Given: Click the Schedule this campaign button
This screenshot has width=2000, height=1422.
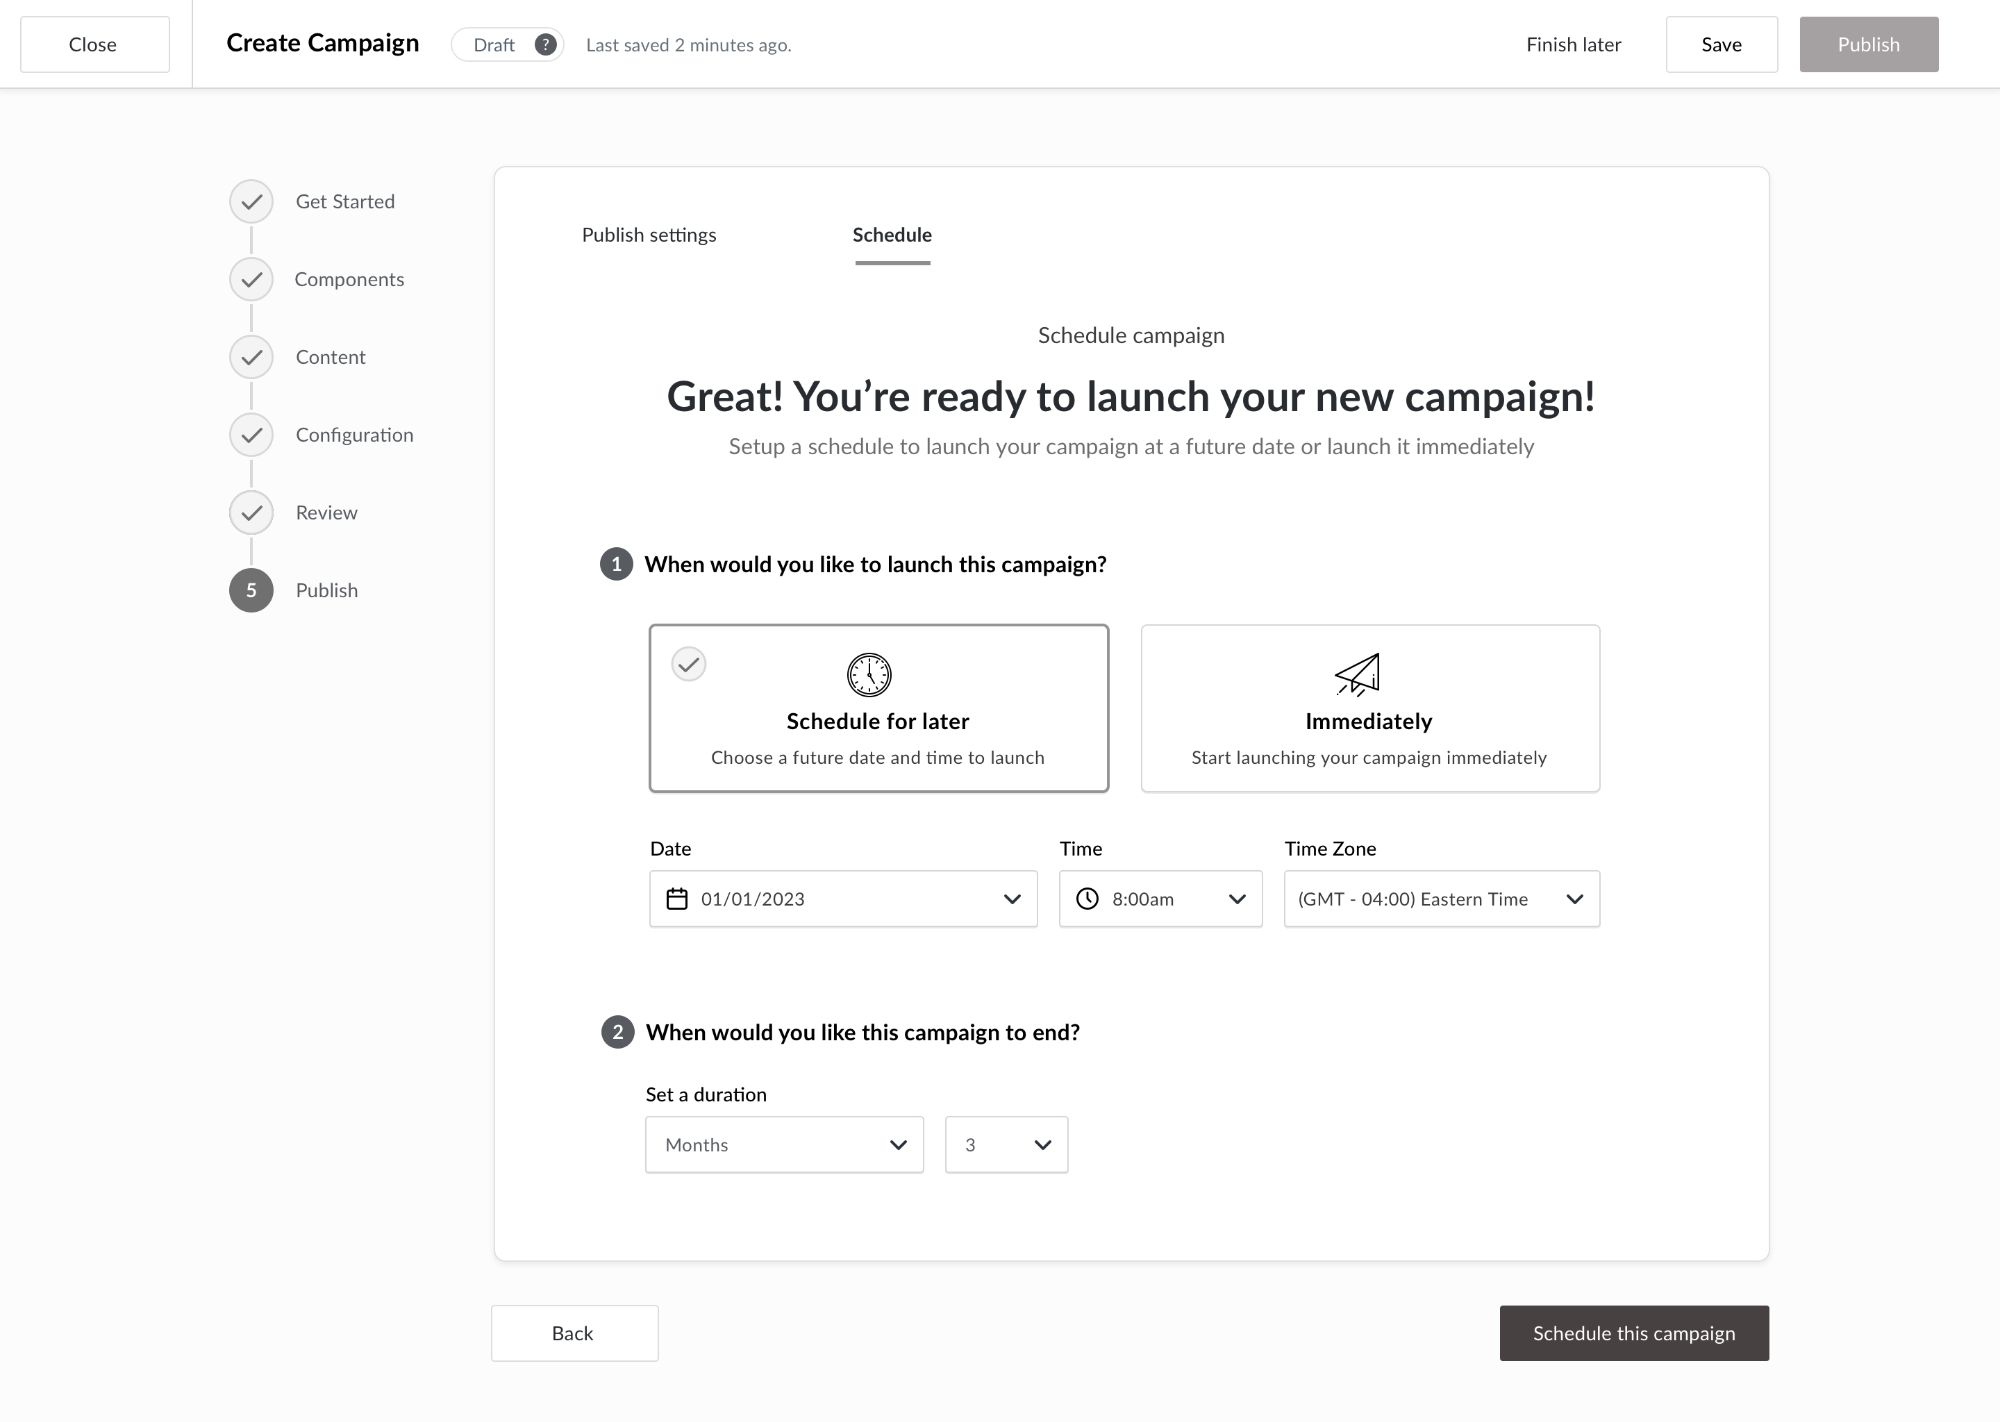Looking at the screenshot, I should (x=1633, y=1333).
